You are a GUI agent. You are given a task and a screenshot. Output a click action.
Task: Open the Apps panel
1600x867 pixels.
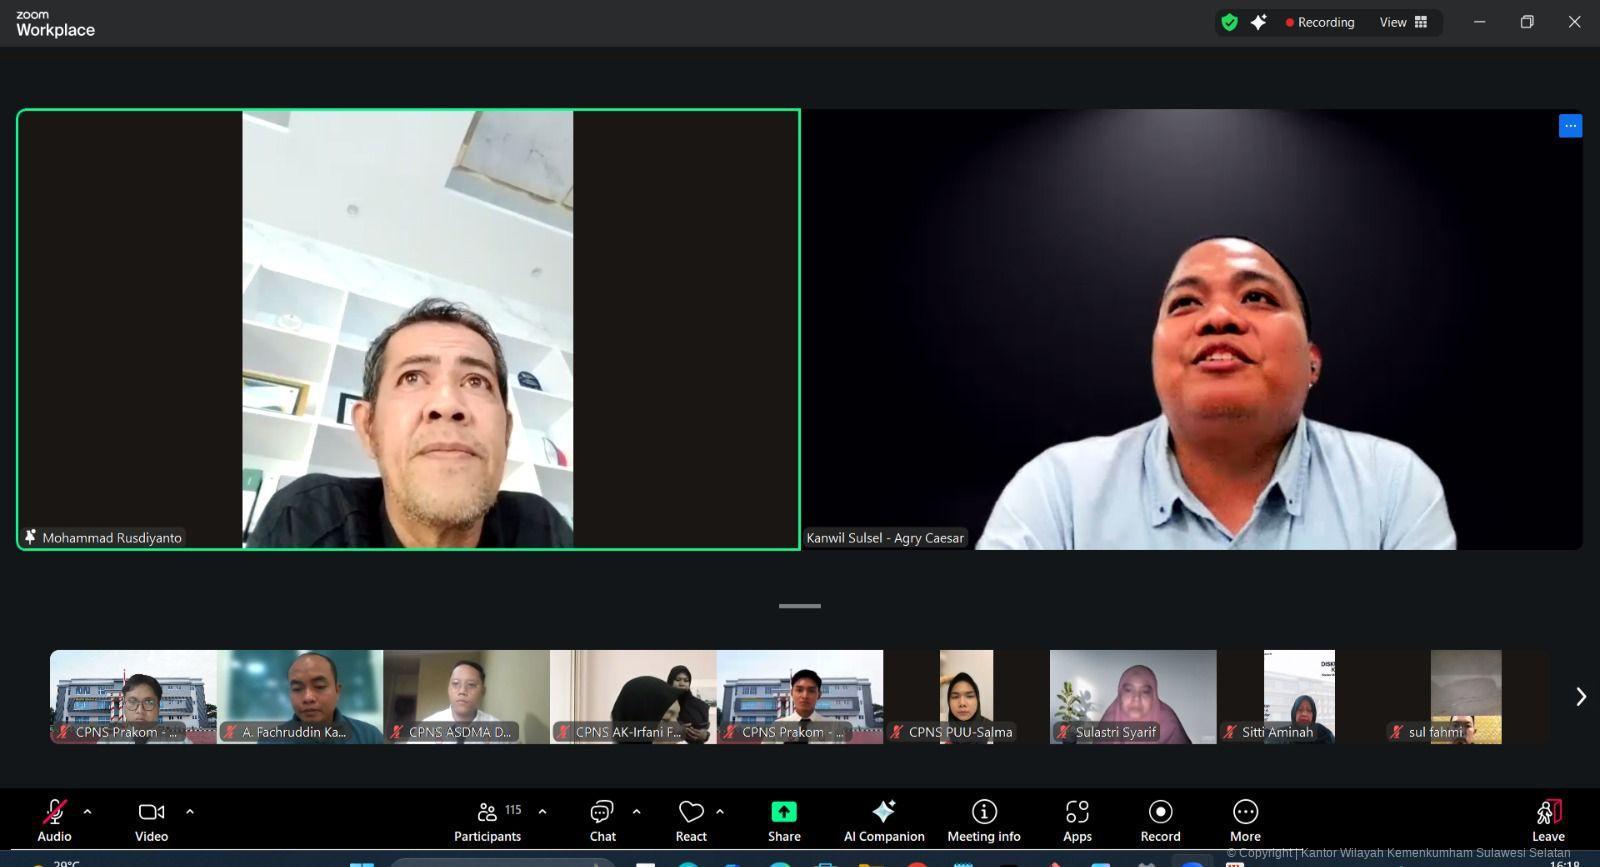1077,820
